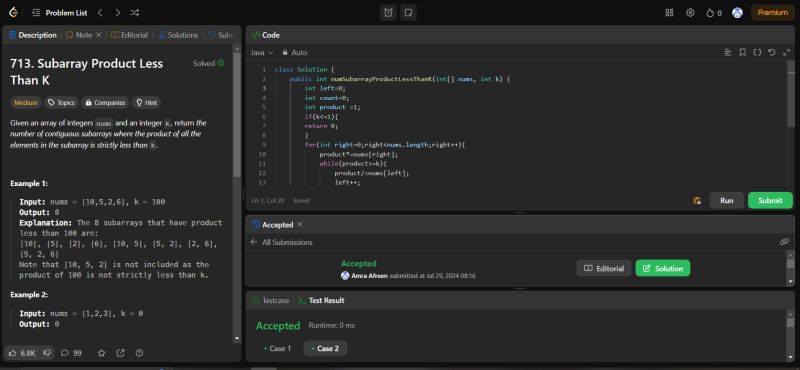This screenshot has height=370, width=800.
Task: Switch to the Editorial tab
Action: [x=130, y=35]
